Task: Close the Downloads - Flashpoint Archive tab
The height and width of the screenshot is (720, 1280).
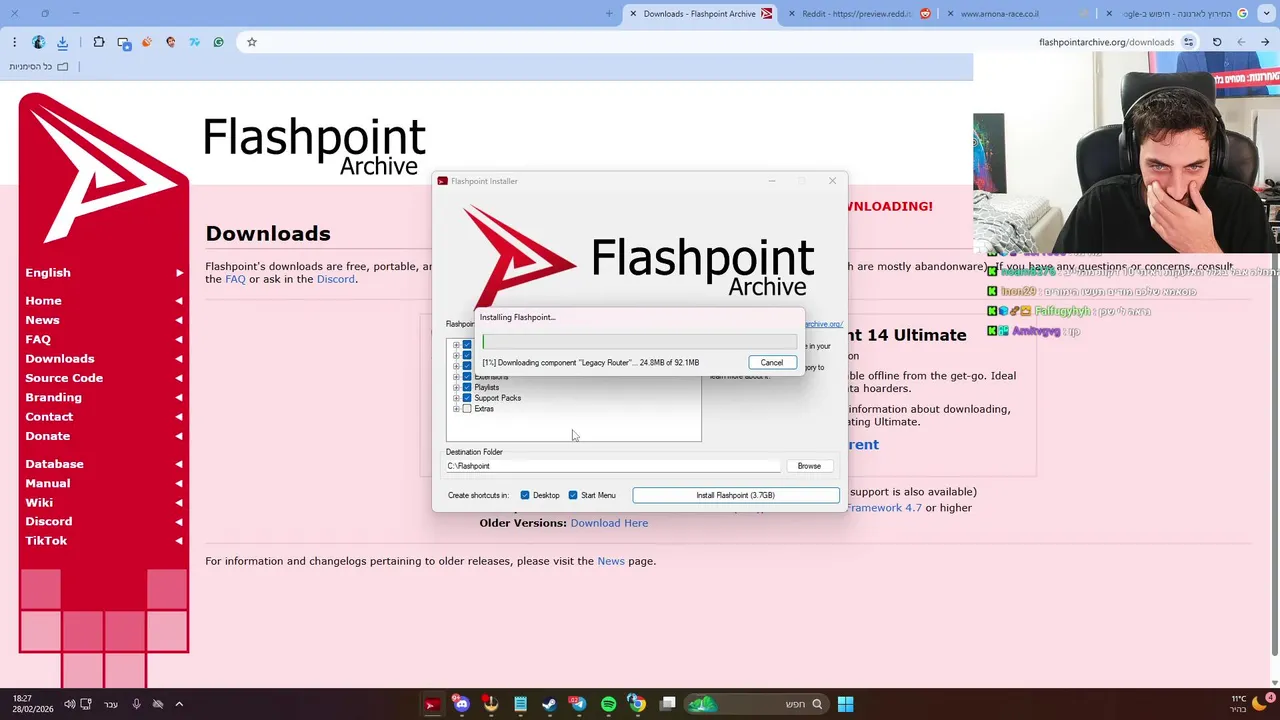Action: [x=633, y=14]
